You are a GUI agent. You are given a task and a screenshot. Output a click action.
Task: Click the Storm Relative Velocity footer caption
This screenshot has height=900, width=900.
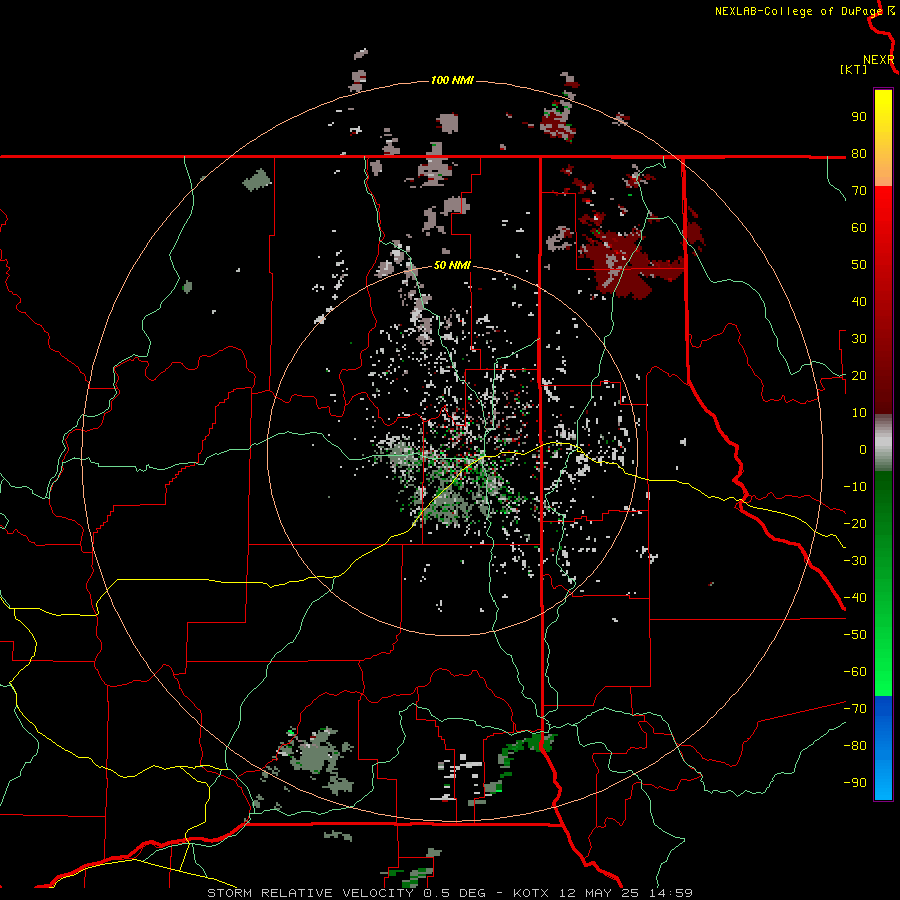coord(450,893)
